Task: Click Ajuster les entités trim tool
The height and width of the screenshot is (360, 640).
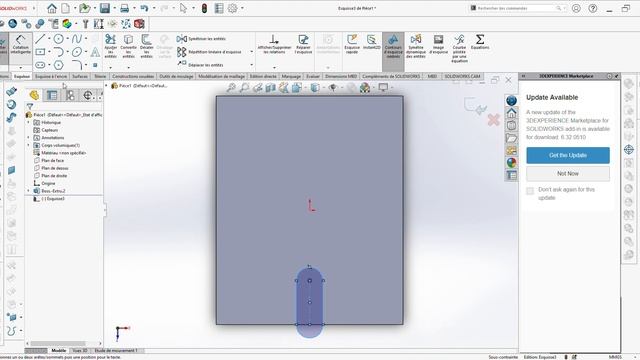Action: 111,46
